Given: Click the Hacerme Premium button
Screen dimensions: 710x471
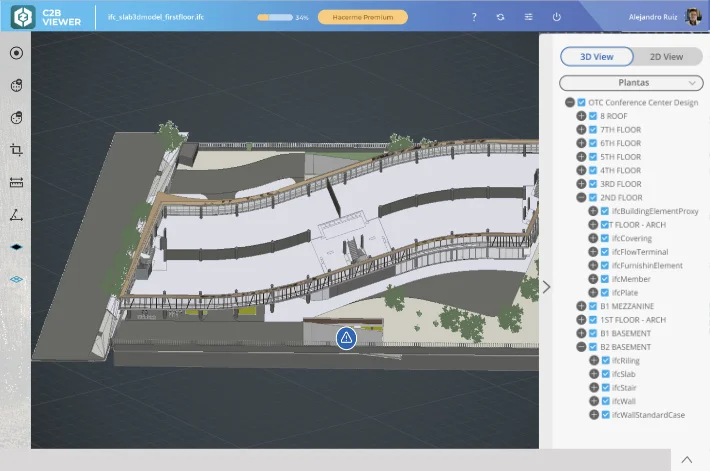Looking at the screenshot, I should click(x=363, y=17).
